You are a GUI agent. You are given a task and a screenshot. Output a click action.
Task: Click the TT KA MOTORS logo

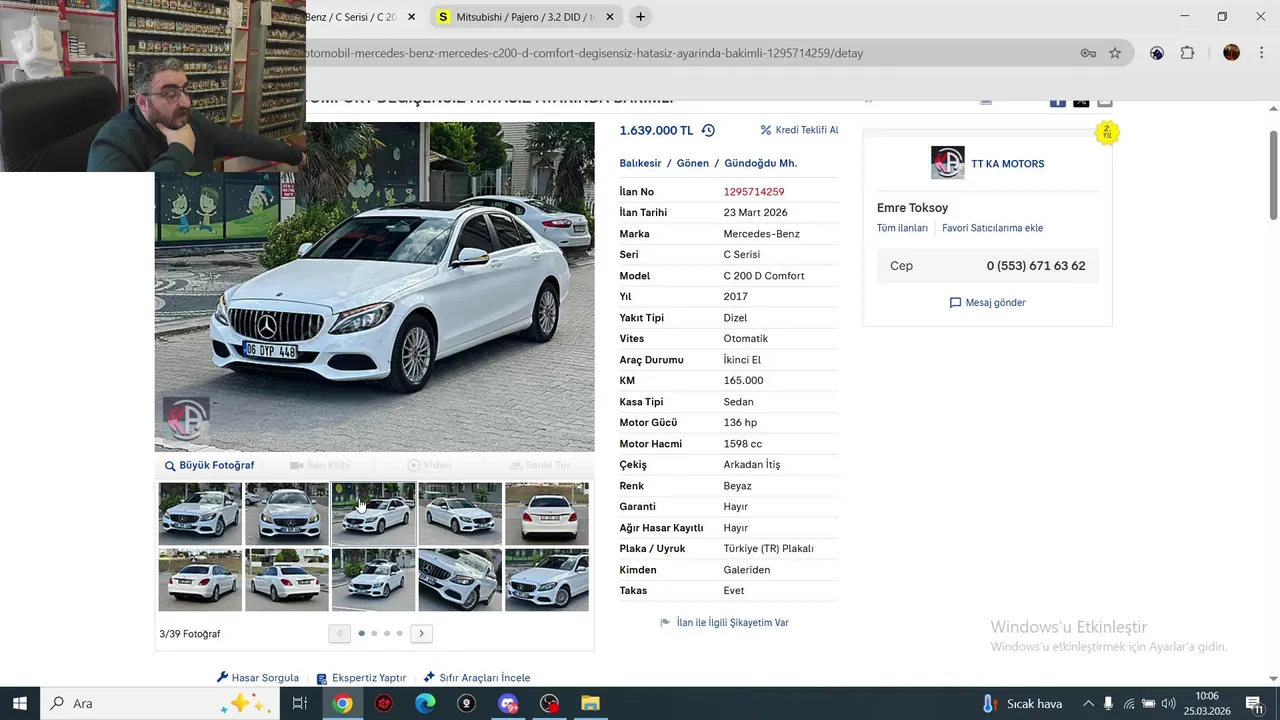[947, 163]
